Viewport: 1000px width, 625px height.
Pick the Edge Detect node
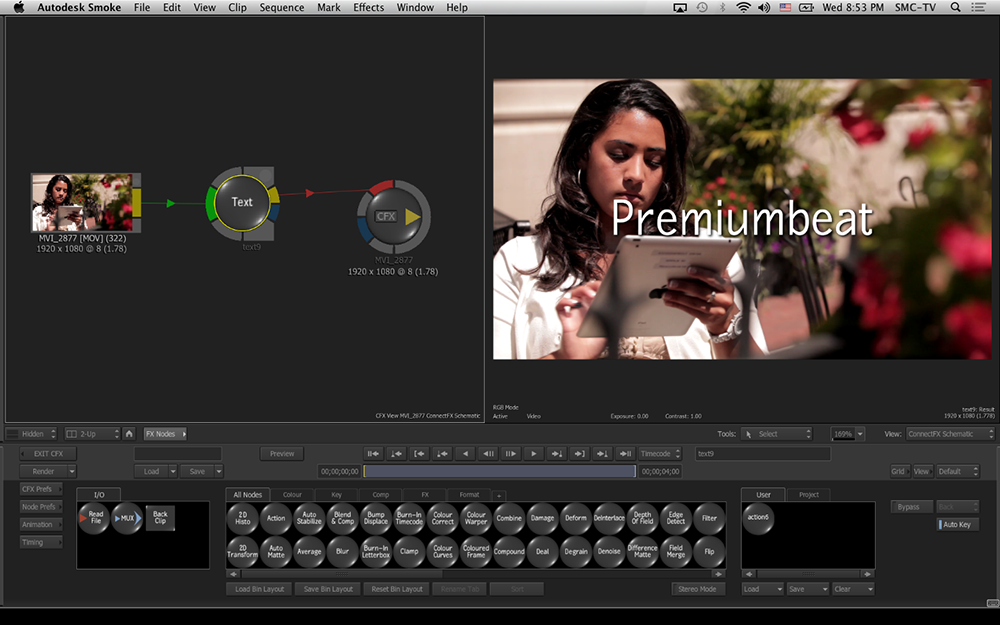(x=676, y=518)
